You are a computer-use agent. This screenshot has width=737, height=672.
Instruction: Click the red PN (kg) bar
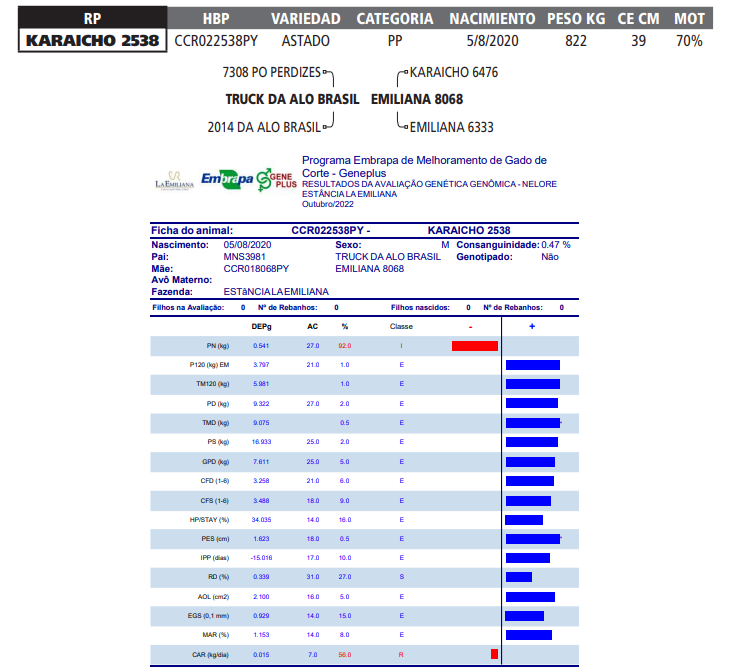coord(474,346)
